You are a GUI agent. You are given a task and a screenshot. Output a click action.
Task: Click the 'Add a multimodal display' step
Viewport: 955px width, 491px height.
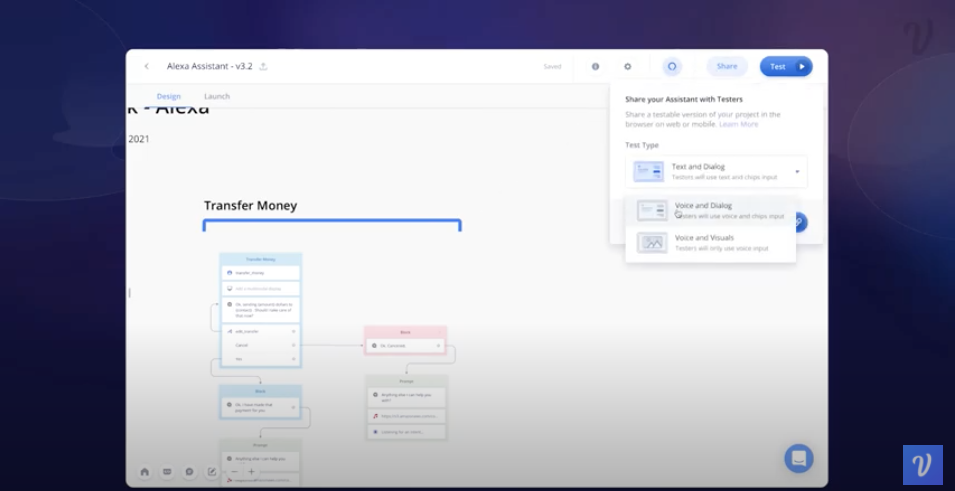click(x=261, y=288)
